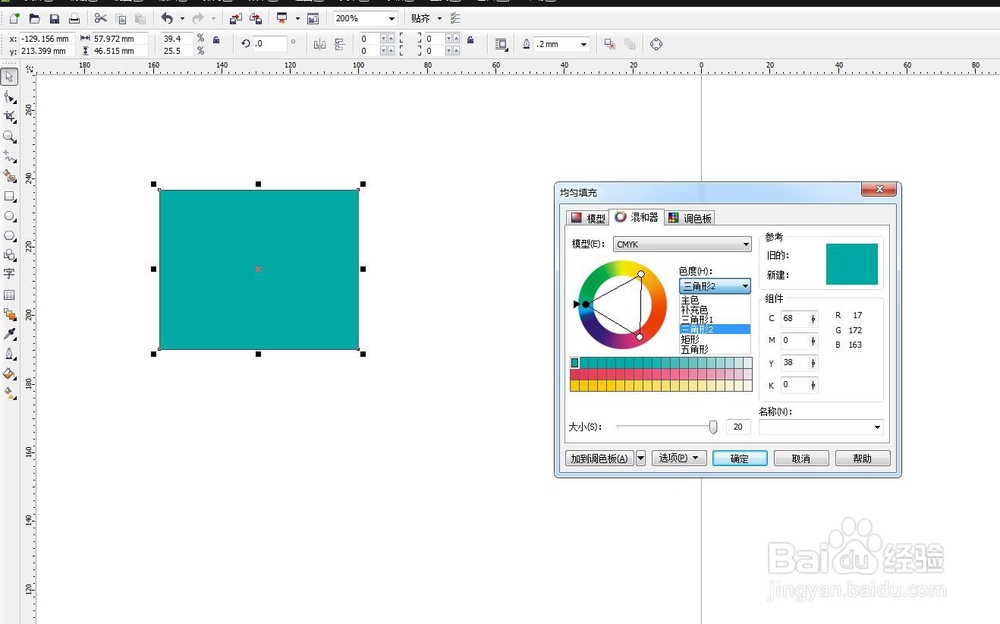Click the Import icon
Viewport: 1000px width, 624px height.
tap(235, 19)
